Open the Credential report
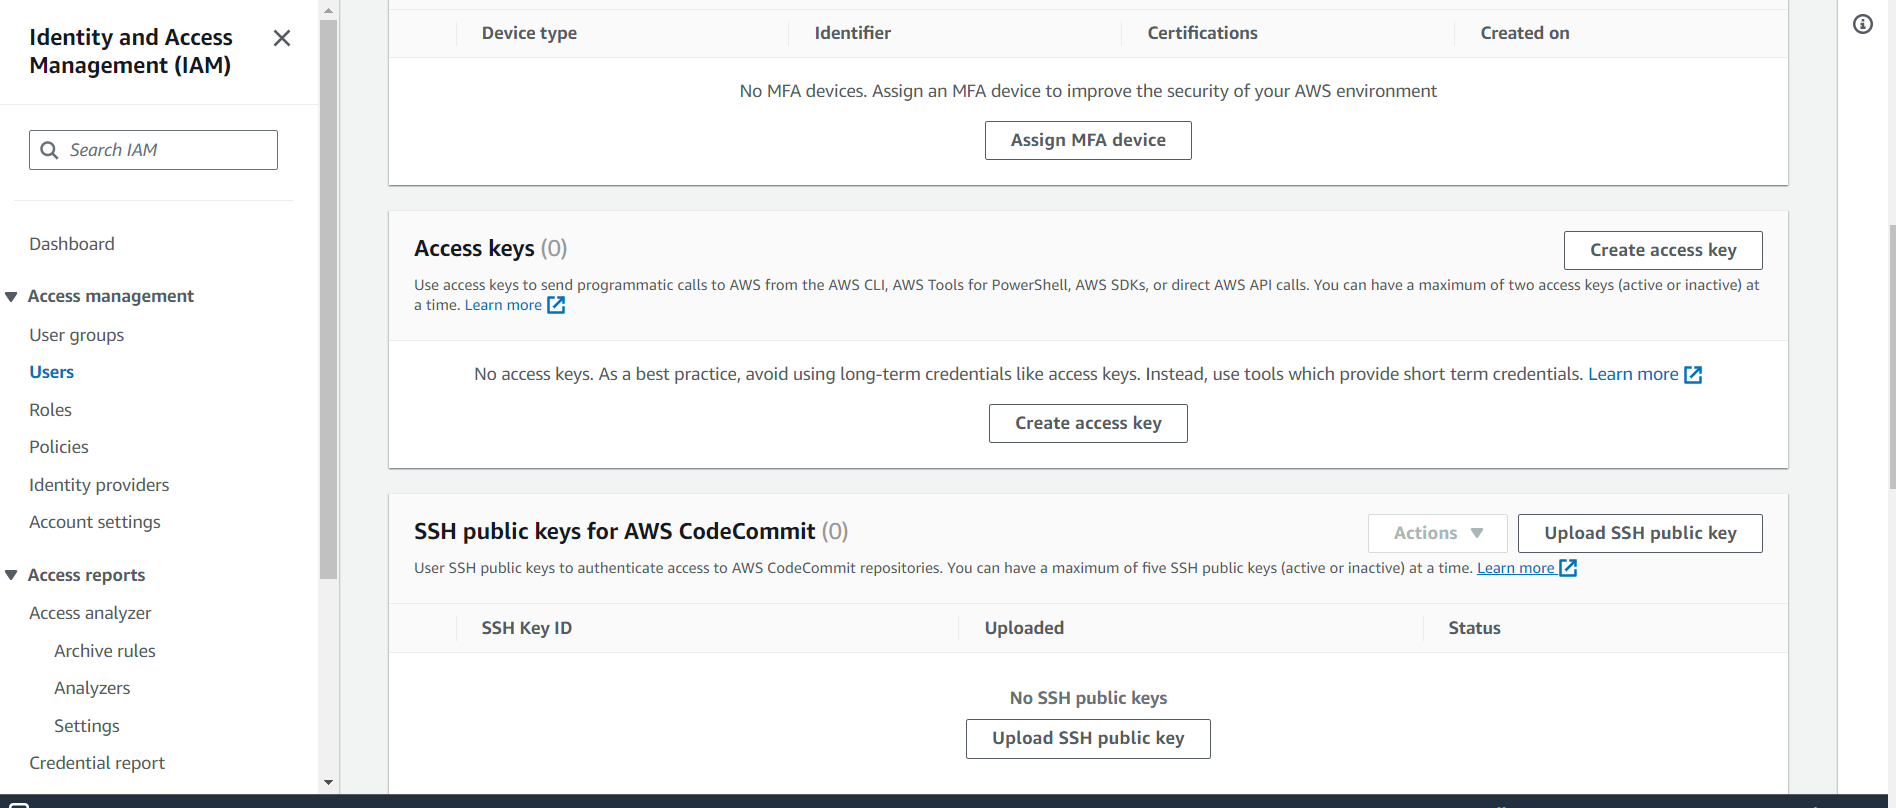Image resolution: width=1896 pixels, height=808 pixels. point(97,763)
